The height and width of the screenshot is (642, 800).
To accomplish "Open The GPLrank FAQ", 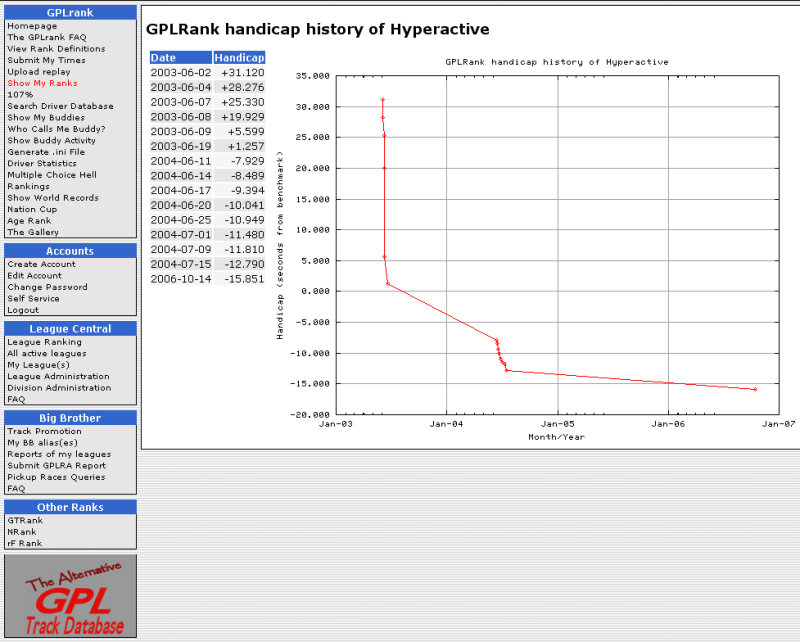I will tap(47, 37).
